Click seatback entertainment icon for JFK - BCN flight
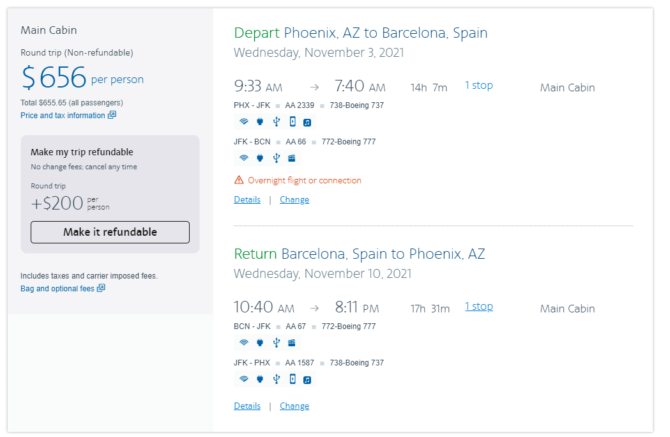This screenshot has height=437, width=670. [292, 158]
